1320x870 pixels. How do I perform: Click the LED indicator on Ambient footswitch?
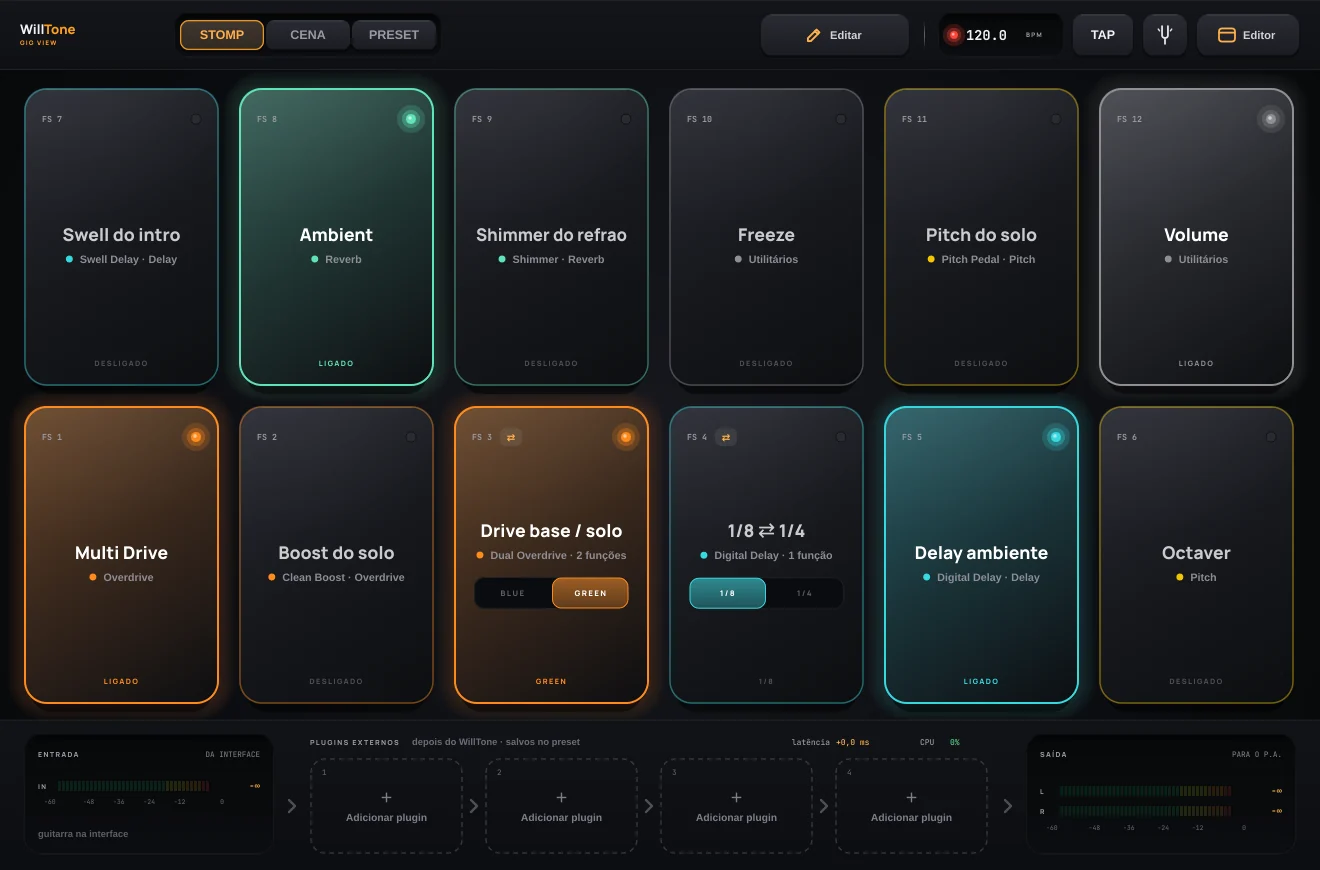click(x=410, y=119)
